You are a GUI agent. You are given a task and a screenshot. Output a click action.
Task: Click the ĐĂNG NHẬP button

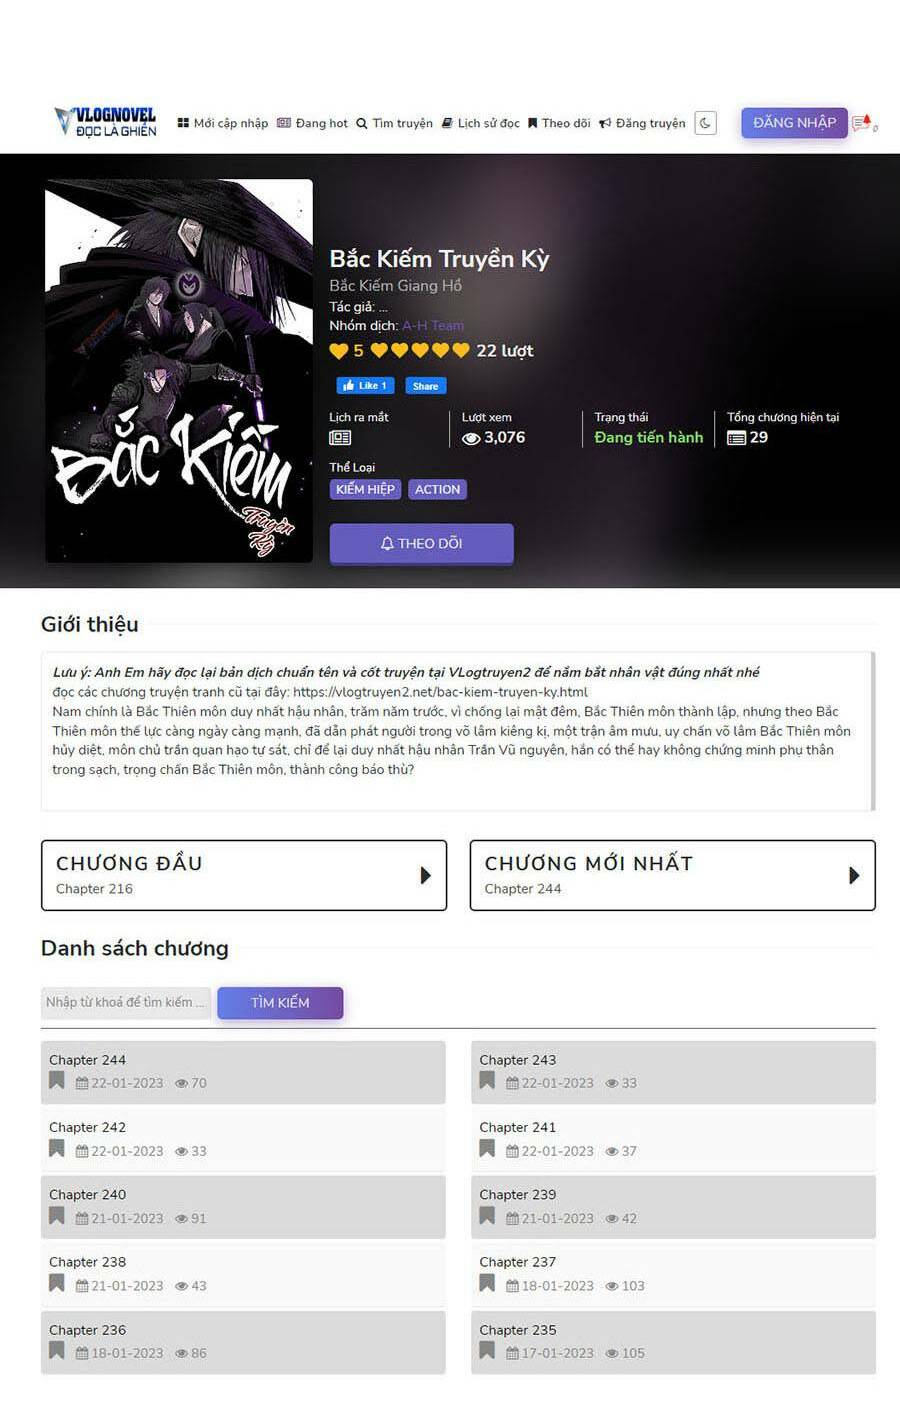click(794, 122)
